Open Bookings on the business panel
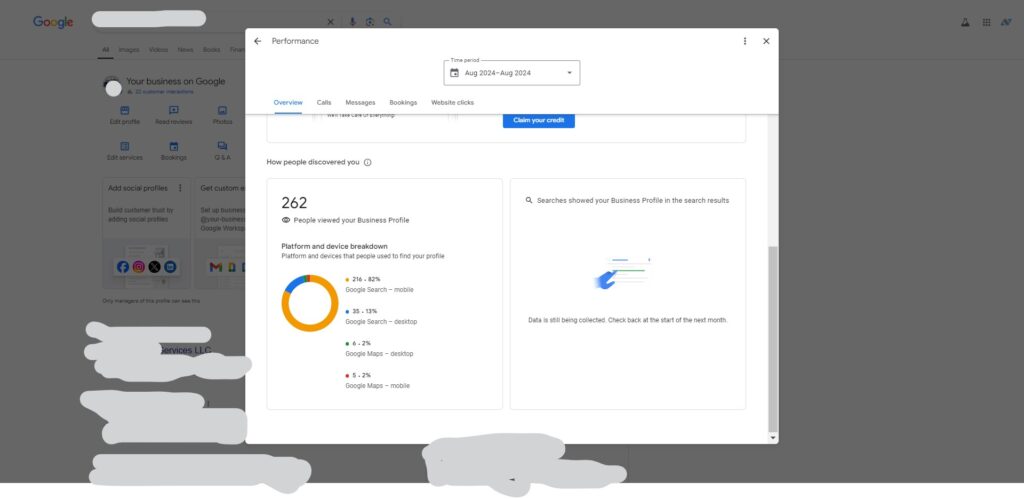 174,152
